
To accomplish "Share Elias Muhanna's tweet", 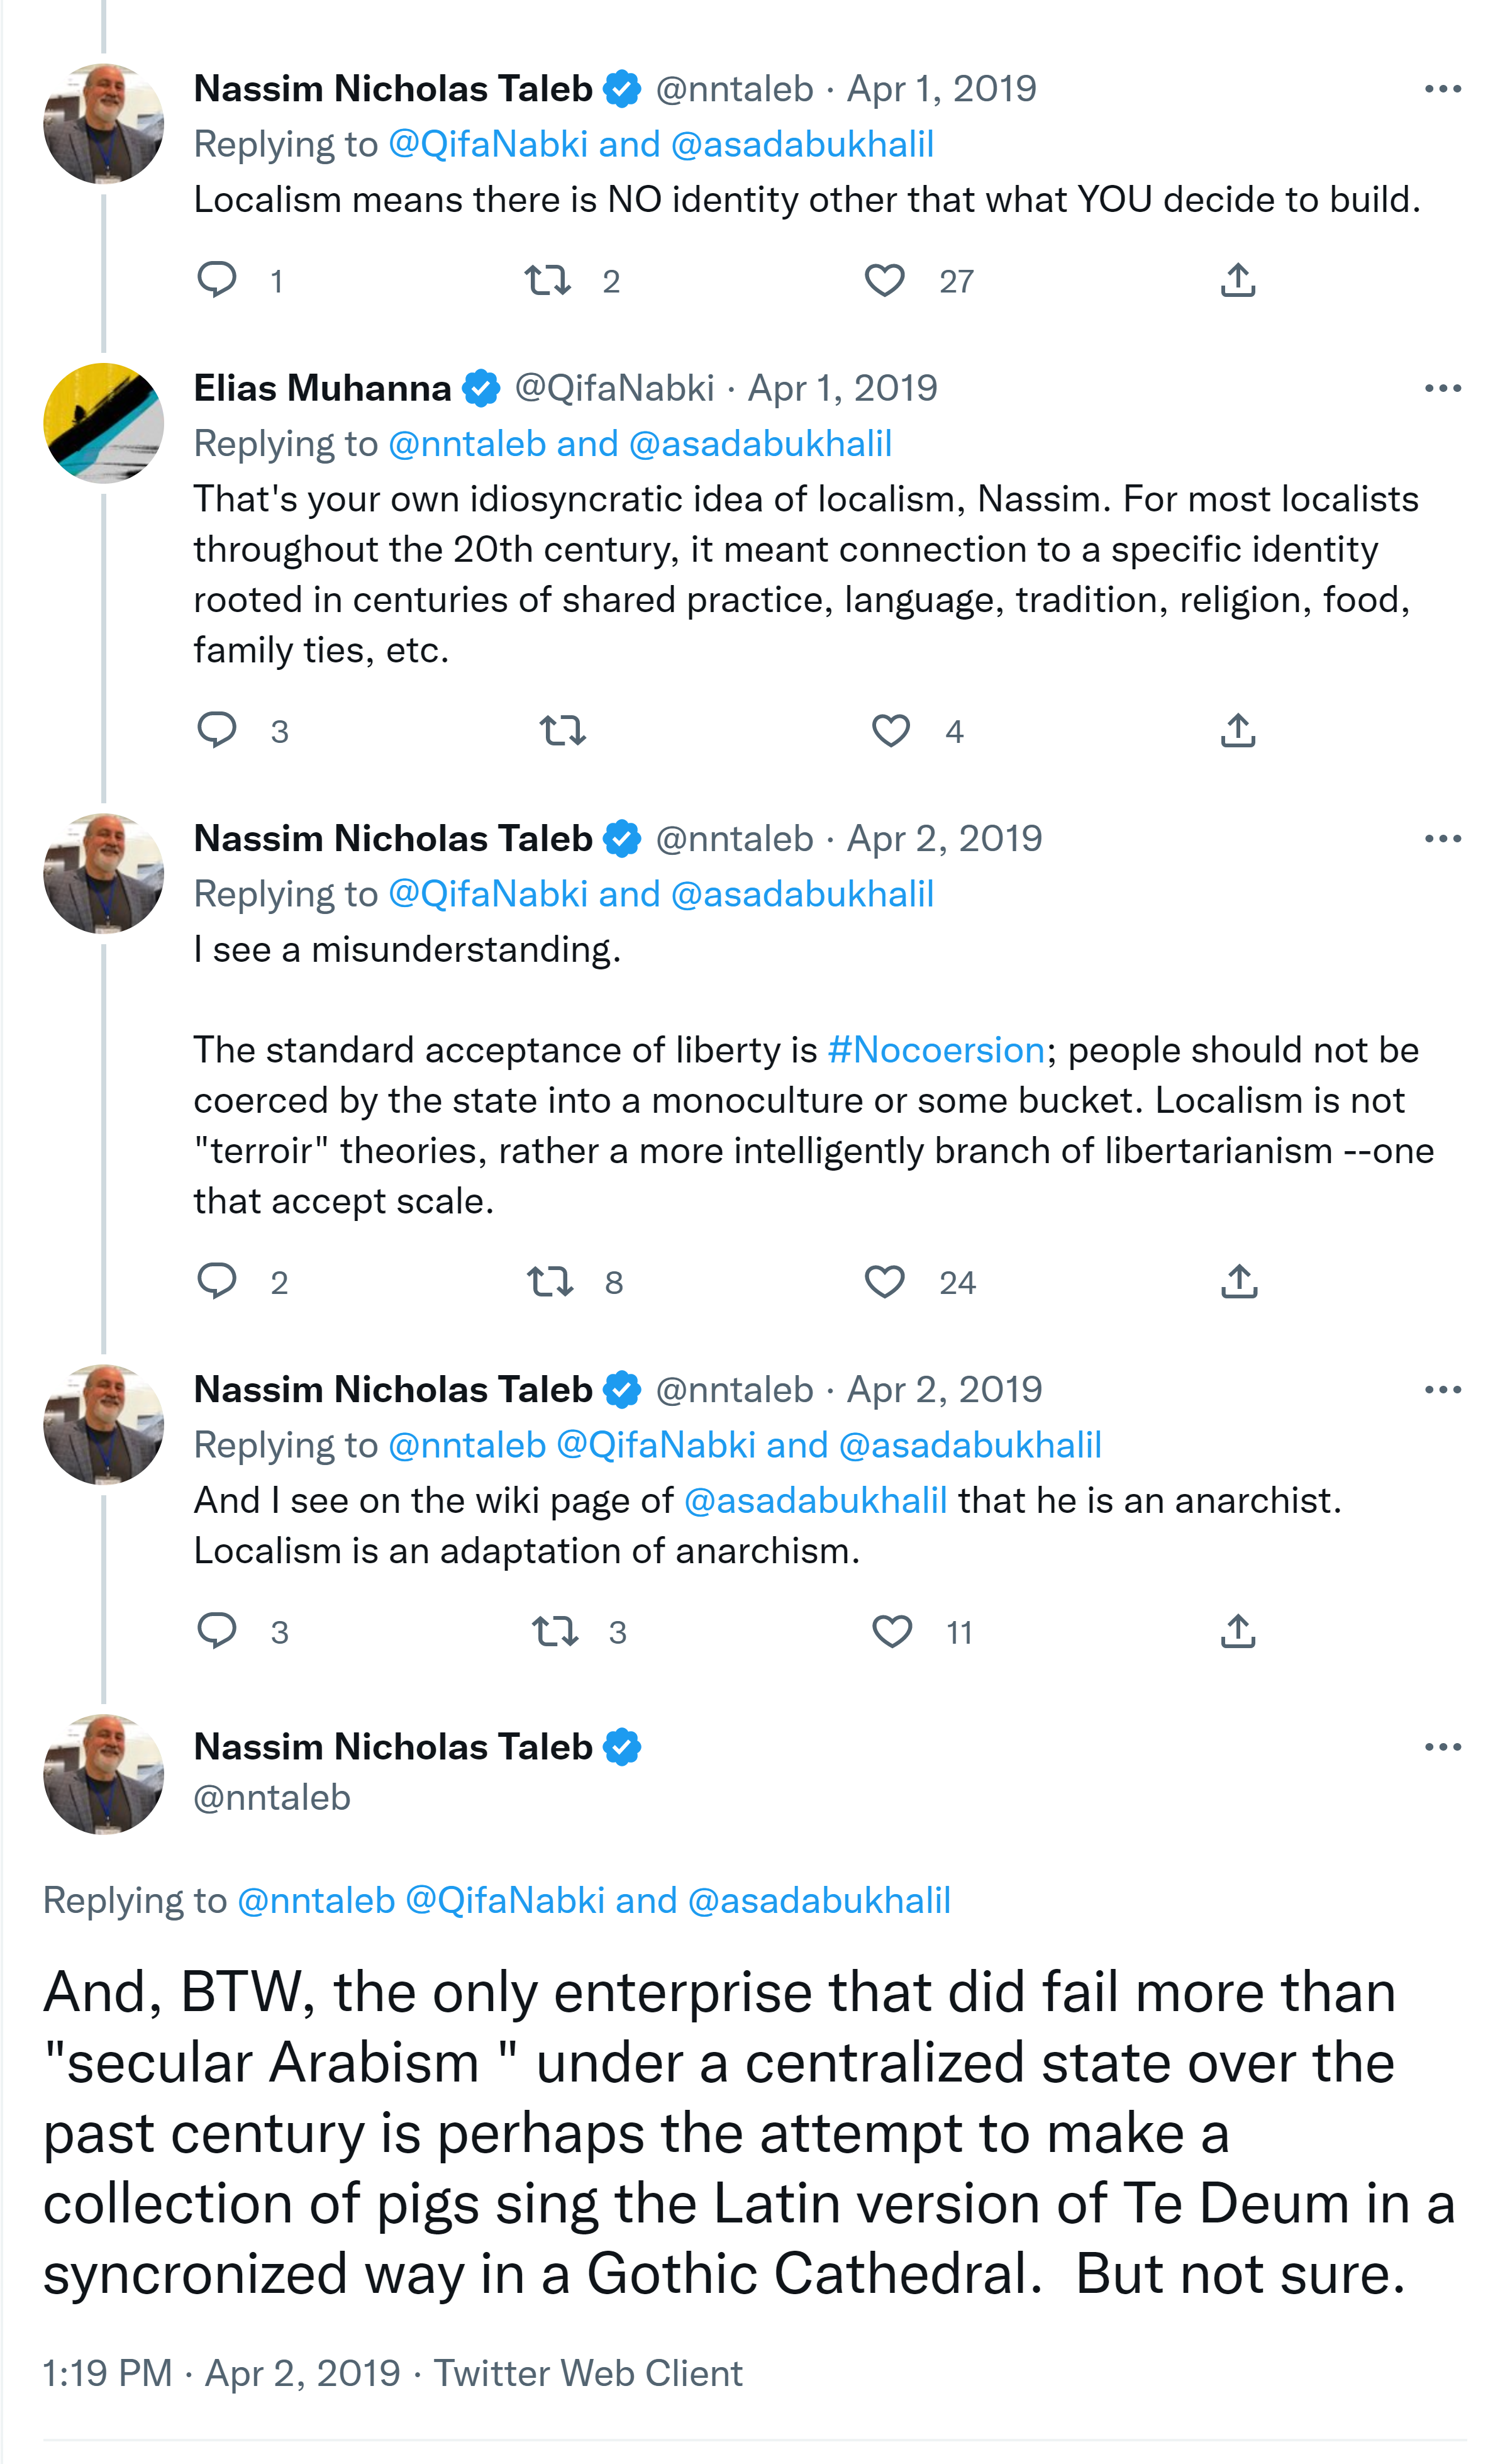I will tap(1238, 731).
